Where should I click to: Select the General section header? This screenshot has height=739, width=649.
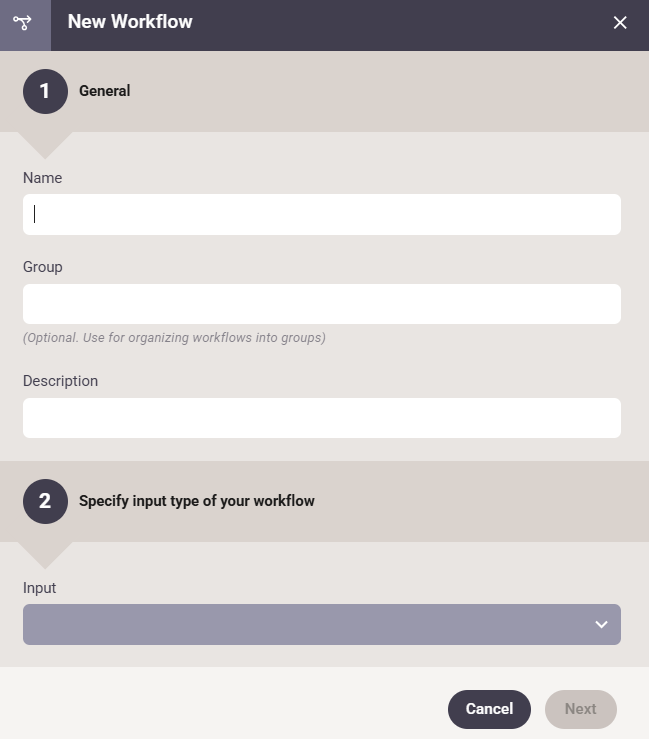pos(324,91)
